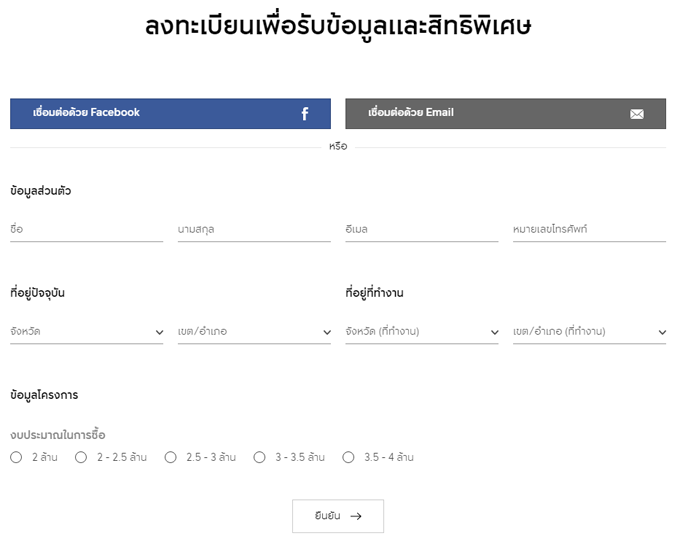Select the 2 - 2.5 ล้าน budget option
This screenshot has width=680, height=544.
click(81, 457)
